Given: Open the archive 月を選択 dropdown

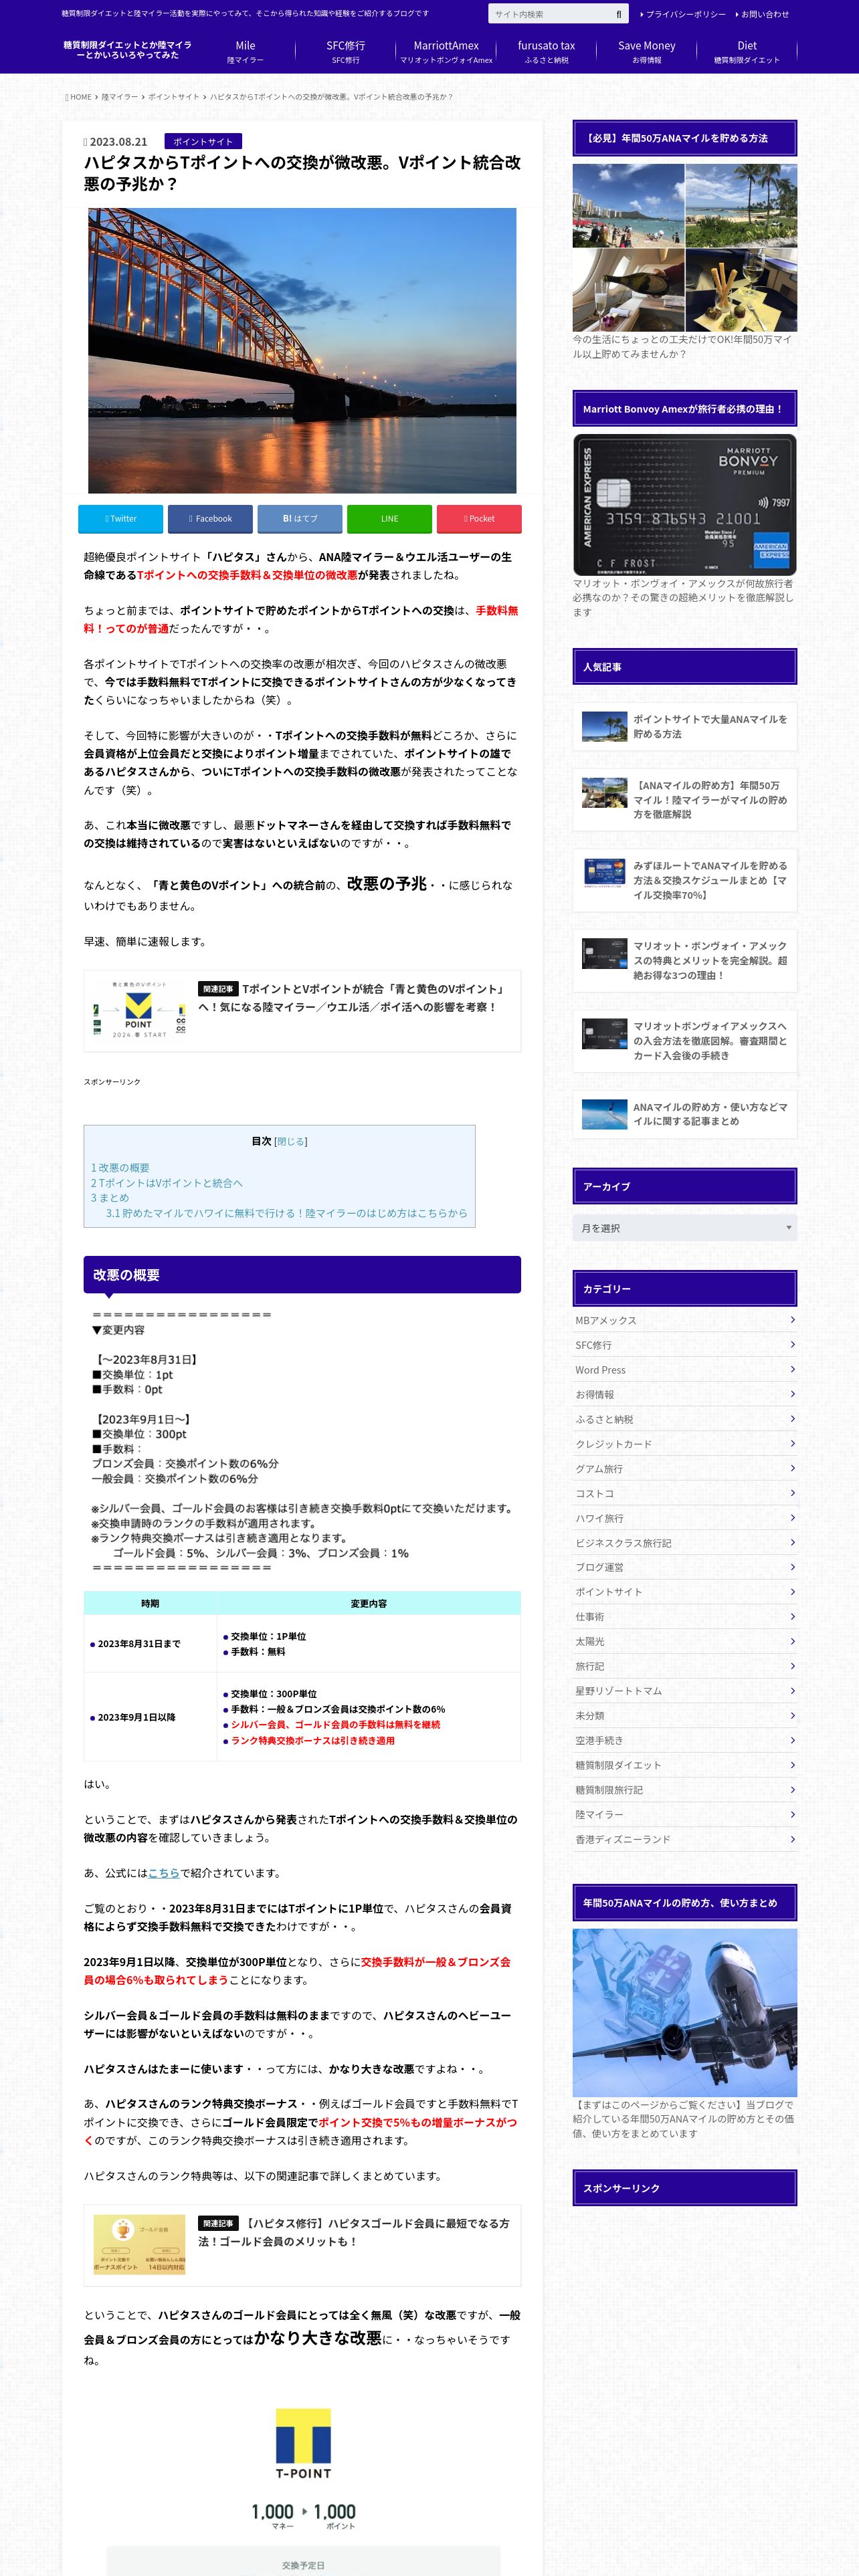Looking at the screenshot, I should (x=685, y=1227).
